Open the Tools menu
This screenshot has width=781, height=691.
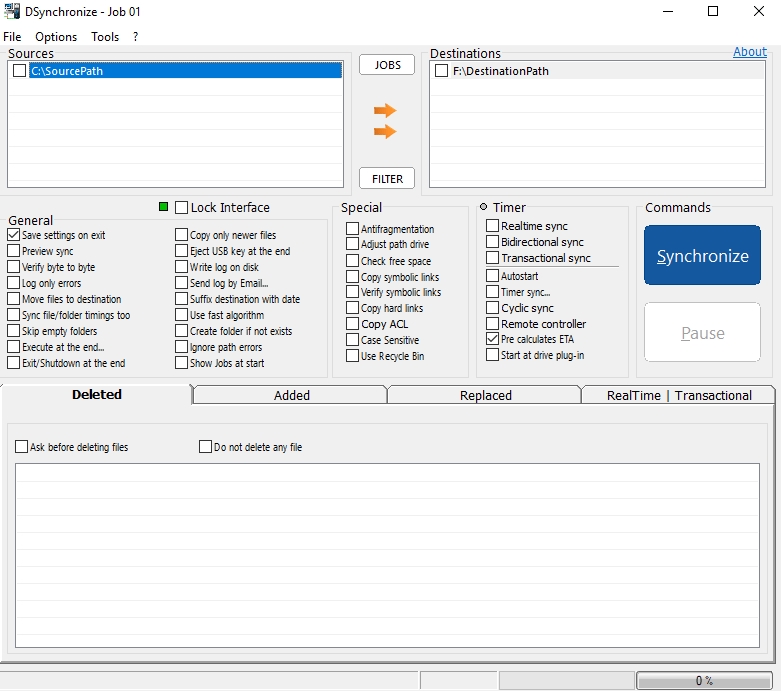coord(105,37)
